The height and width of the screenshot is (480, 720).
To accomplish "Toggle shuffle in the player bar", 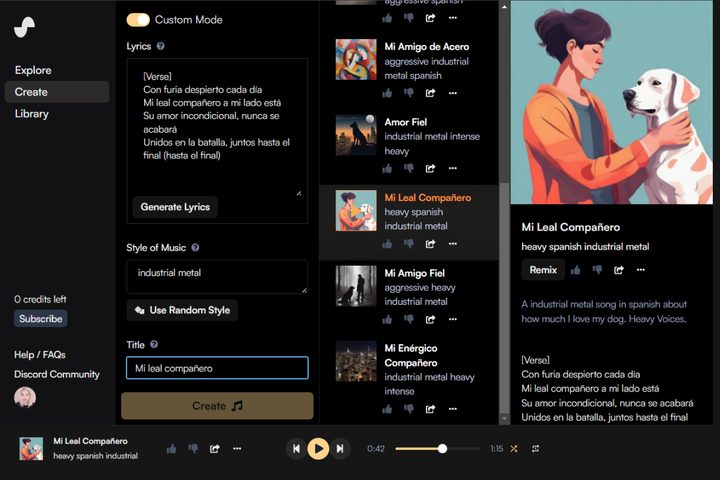I will 514,449.
